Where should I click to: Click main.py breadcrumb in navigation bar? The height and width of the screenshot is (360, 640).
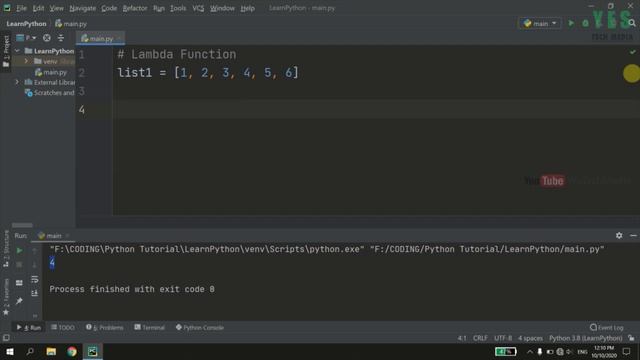click(x=71, y=24)
